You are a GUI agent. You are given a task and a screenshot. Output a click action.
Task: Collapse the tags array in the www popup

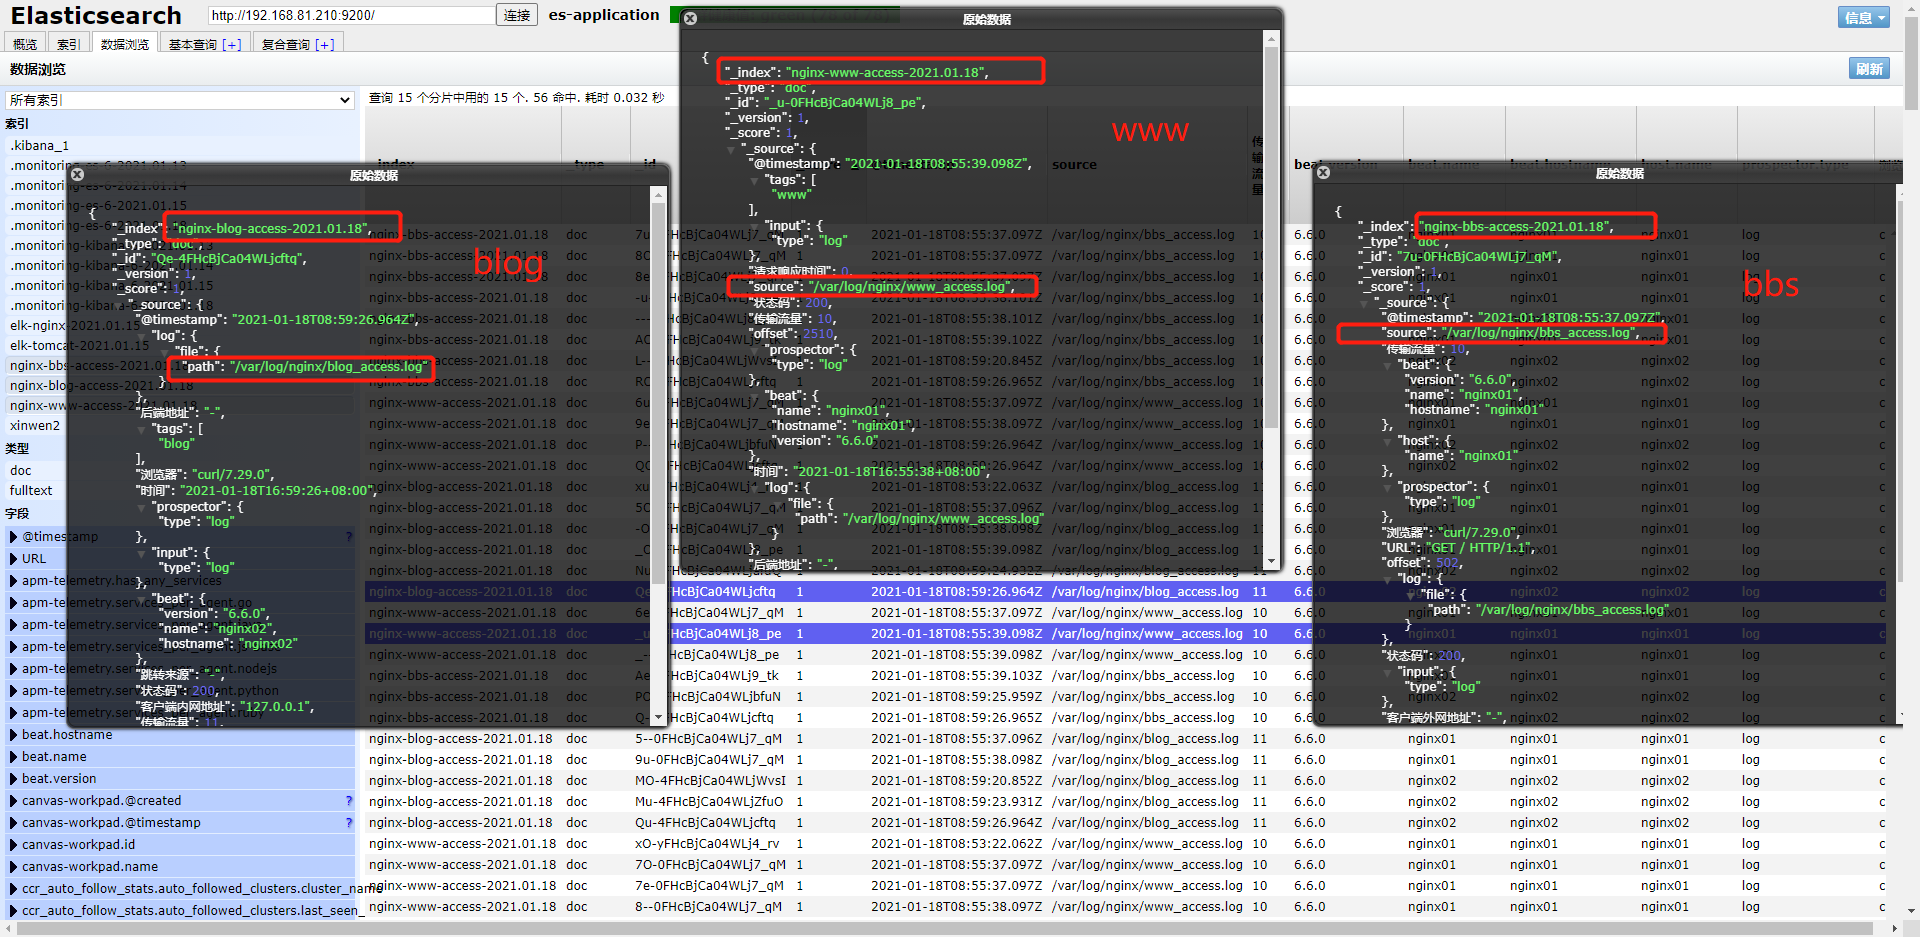754,180
